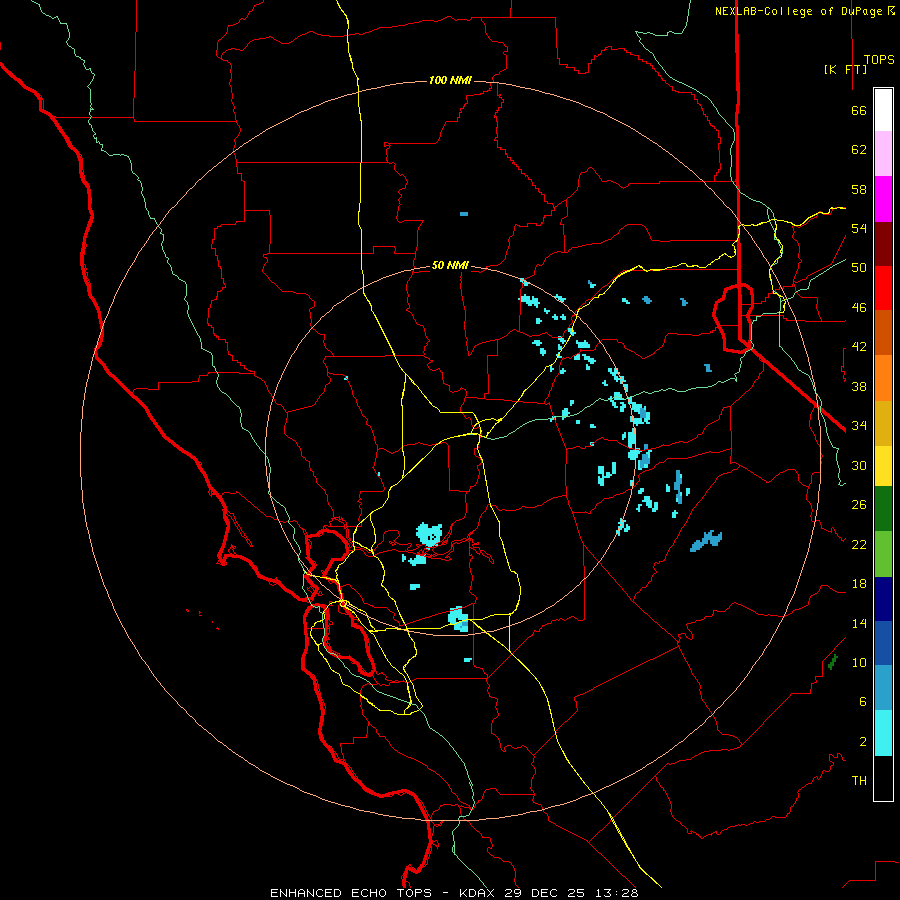
Task: Click the light green legend swatch
Action: [883, 554]
